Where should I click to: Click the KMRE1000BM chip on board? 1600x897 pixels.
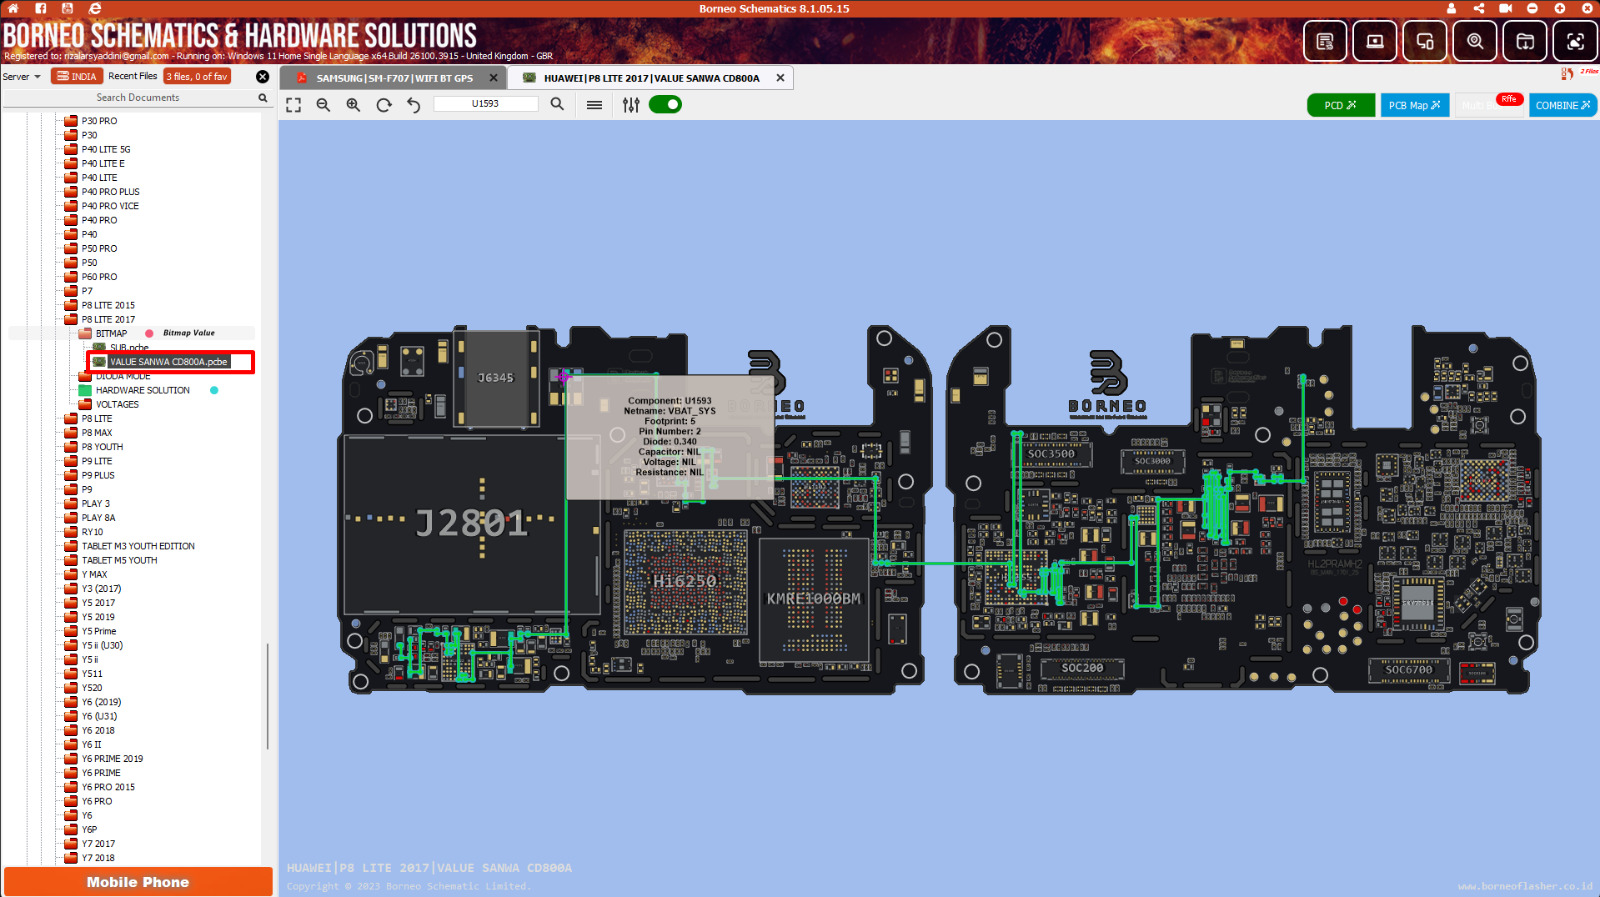813,599
